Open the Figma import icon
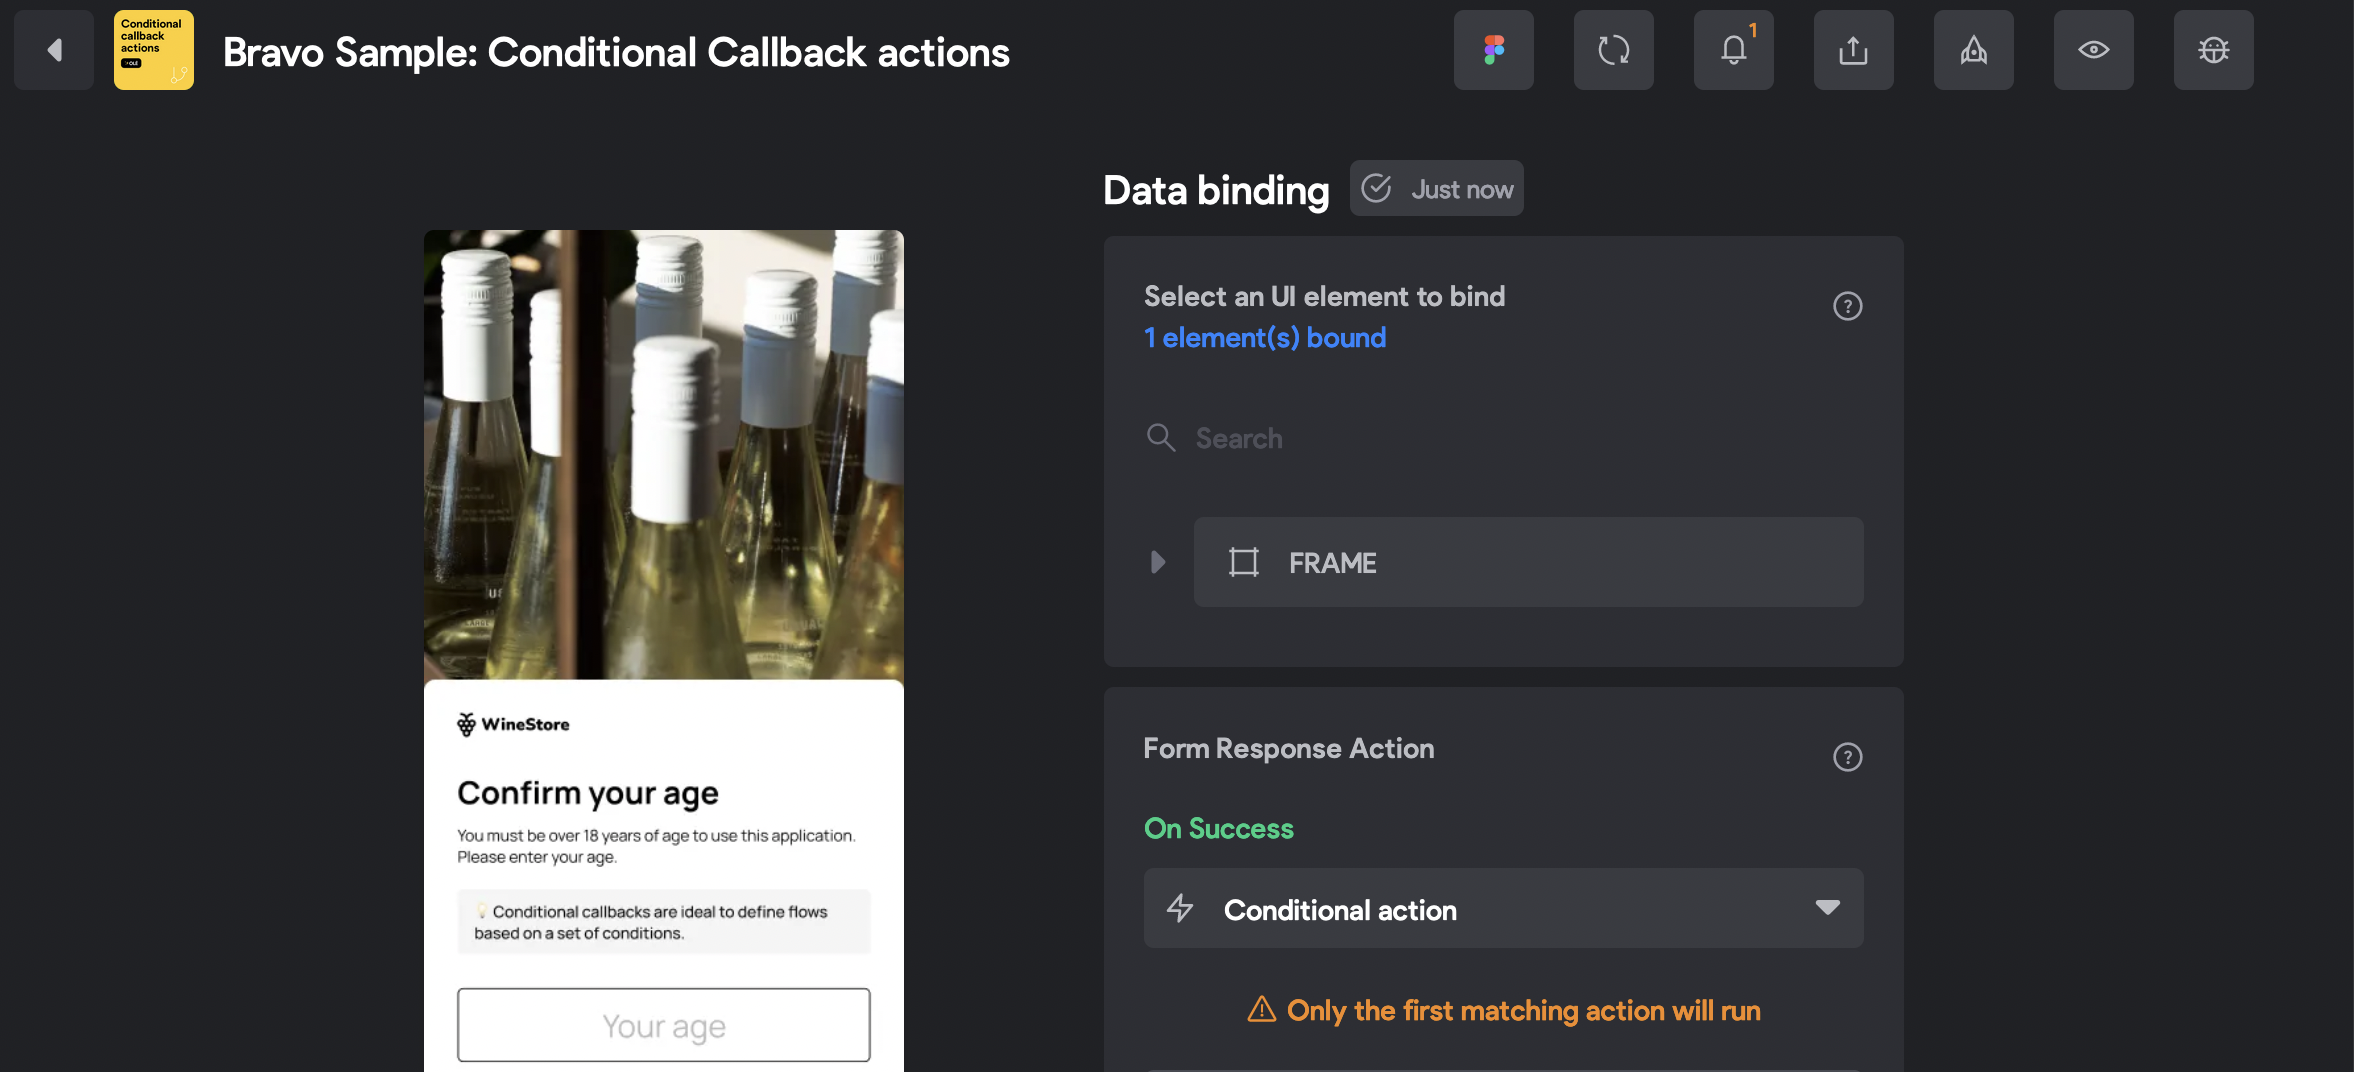The image size is (2354, 1072). coord(1493,50)
